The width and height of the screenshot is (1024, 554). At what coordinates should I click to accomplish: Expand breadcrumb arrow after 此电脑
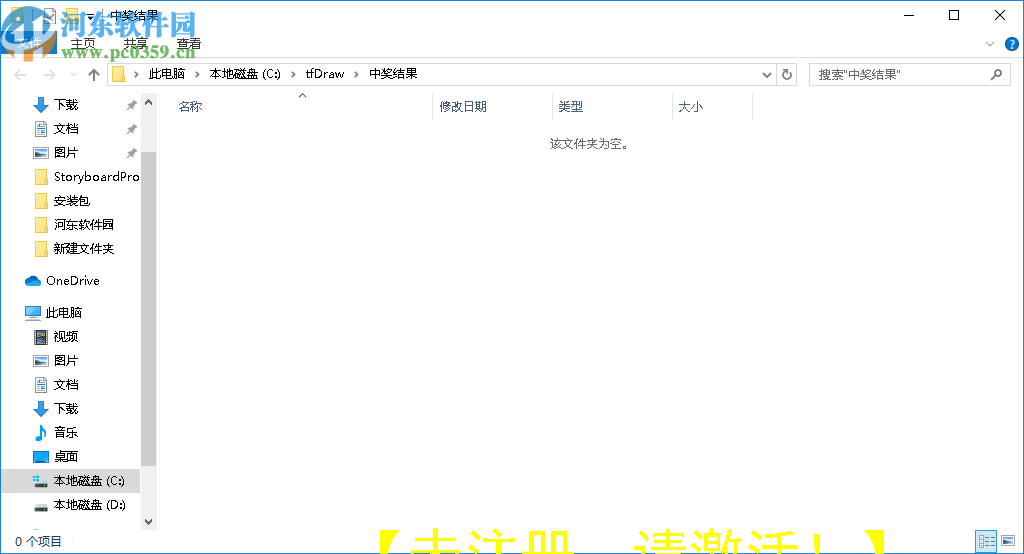point(197,74)
